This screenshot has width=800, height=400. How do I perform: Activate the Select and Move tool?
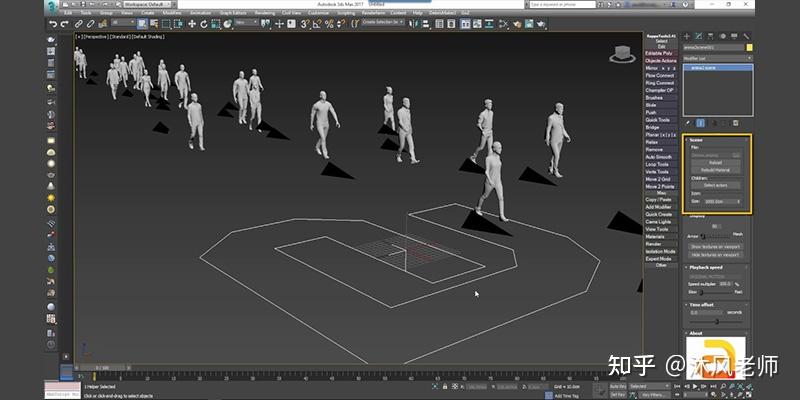pyautogui.click(x=192, y=23)
